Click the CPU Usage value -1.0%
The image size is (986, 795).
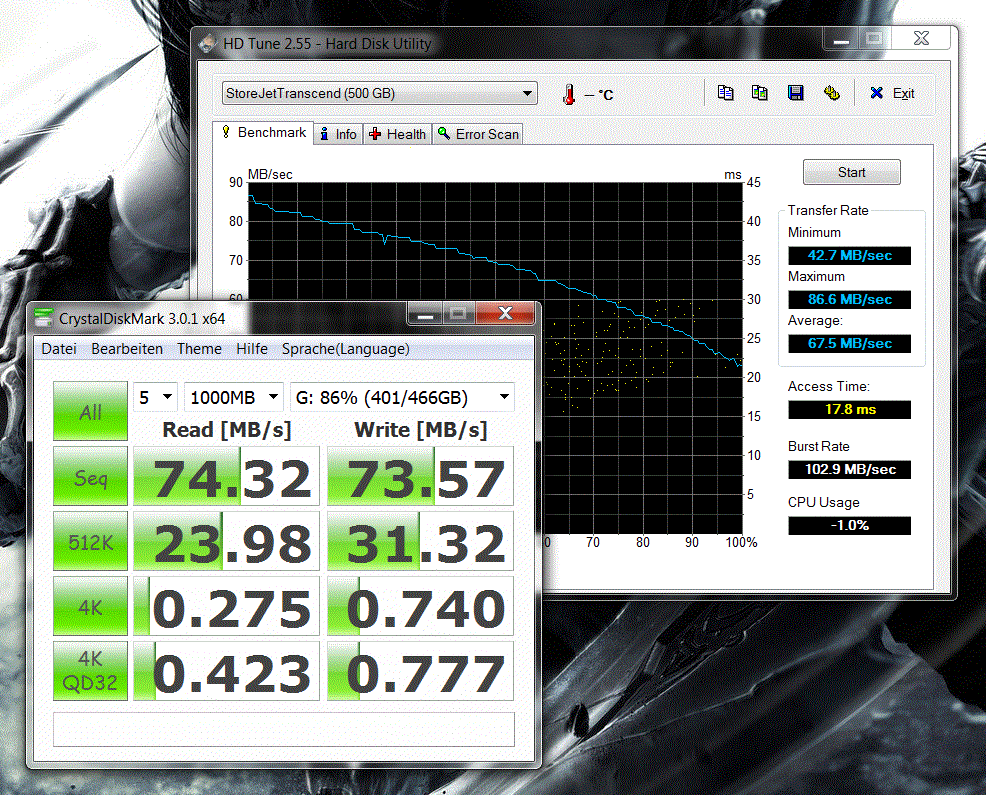[x=850, y=525]
